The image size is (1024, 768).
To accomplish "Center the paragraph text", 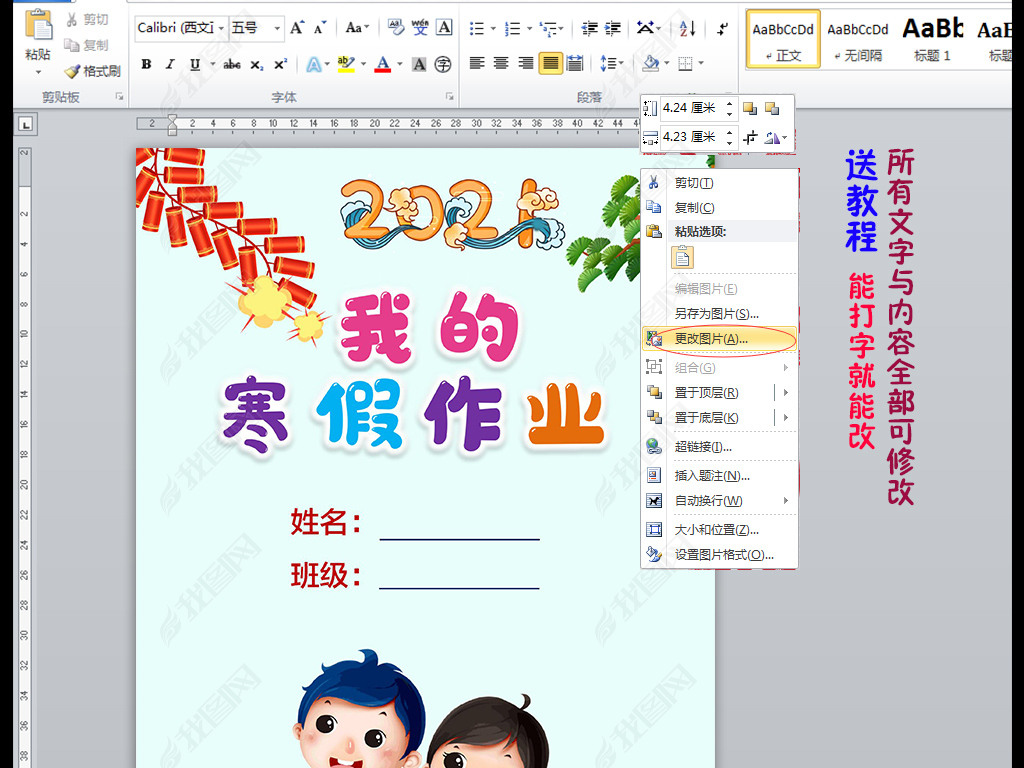I will [501, 63].
